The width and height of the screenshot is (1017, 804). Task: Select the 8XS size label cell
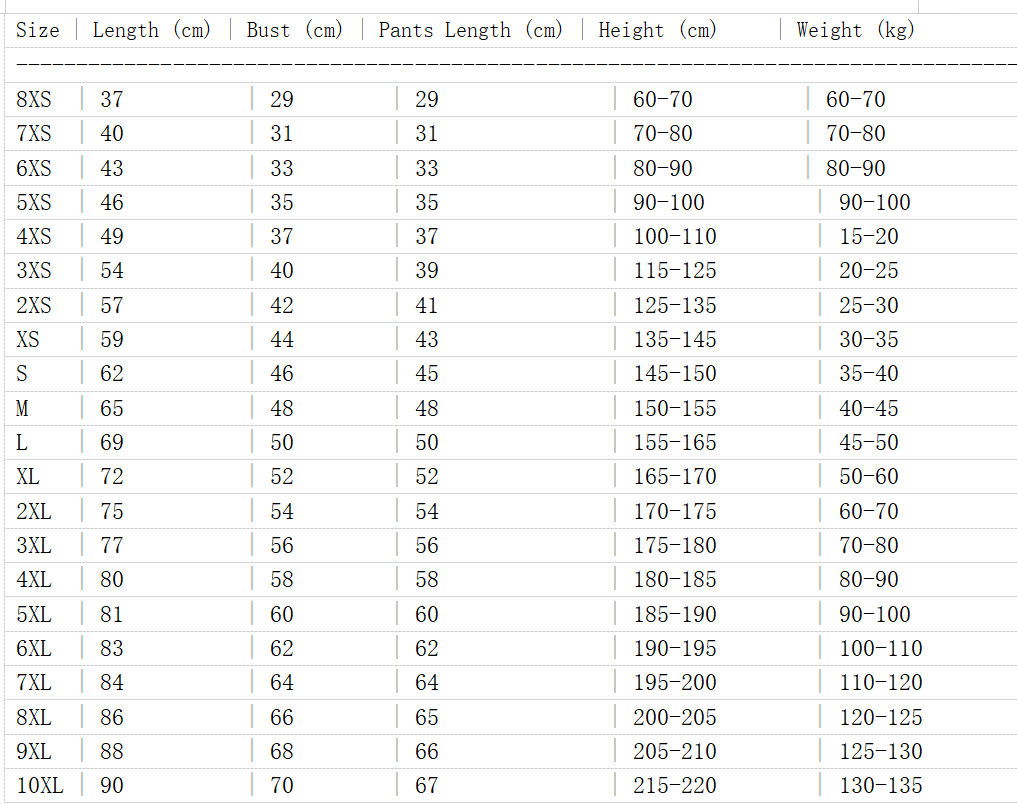[34, 99]
